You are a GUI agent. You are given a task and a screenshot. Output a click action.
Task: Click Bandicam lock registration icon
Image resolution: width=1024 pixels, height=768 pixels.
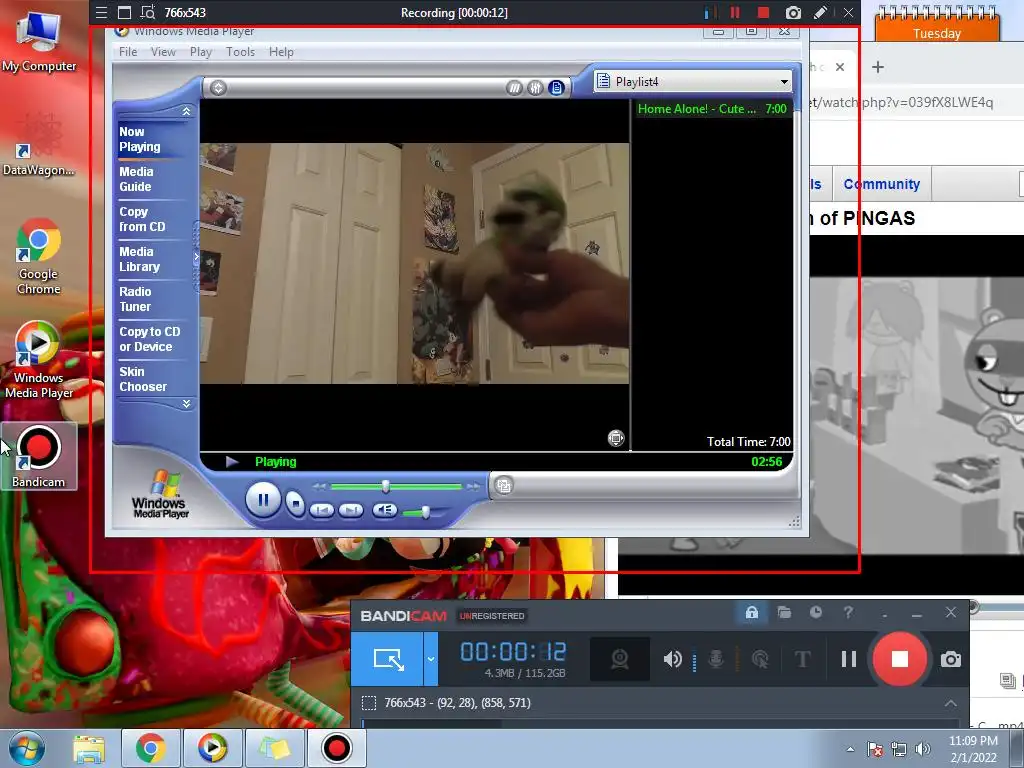point(752,613)
